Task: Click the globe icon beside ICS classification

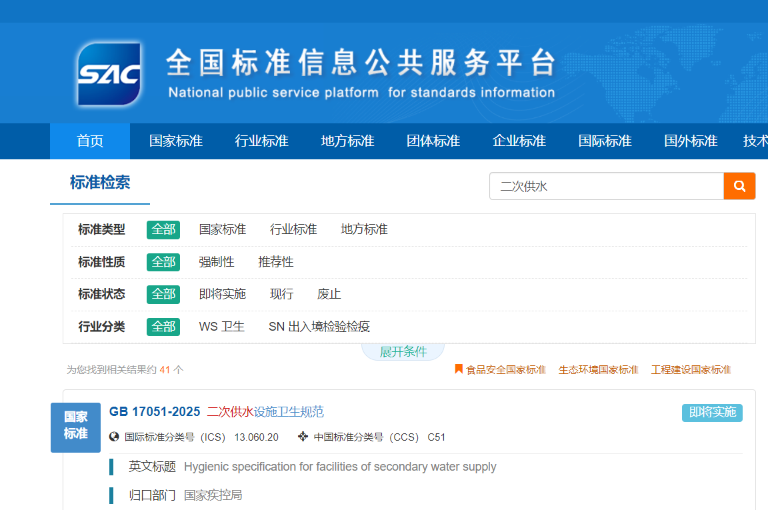Action: (x=114, y=437)
